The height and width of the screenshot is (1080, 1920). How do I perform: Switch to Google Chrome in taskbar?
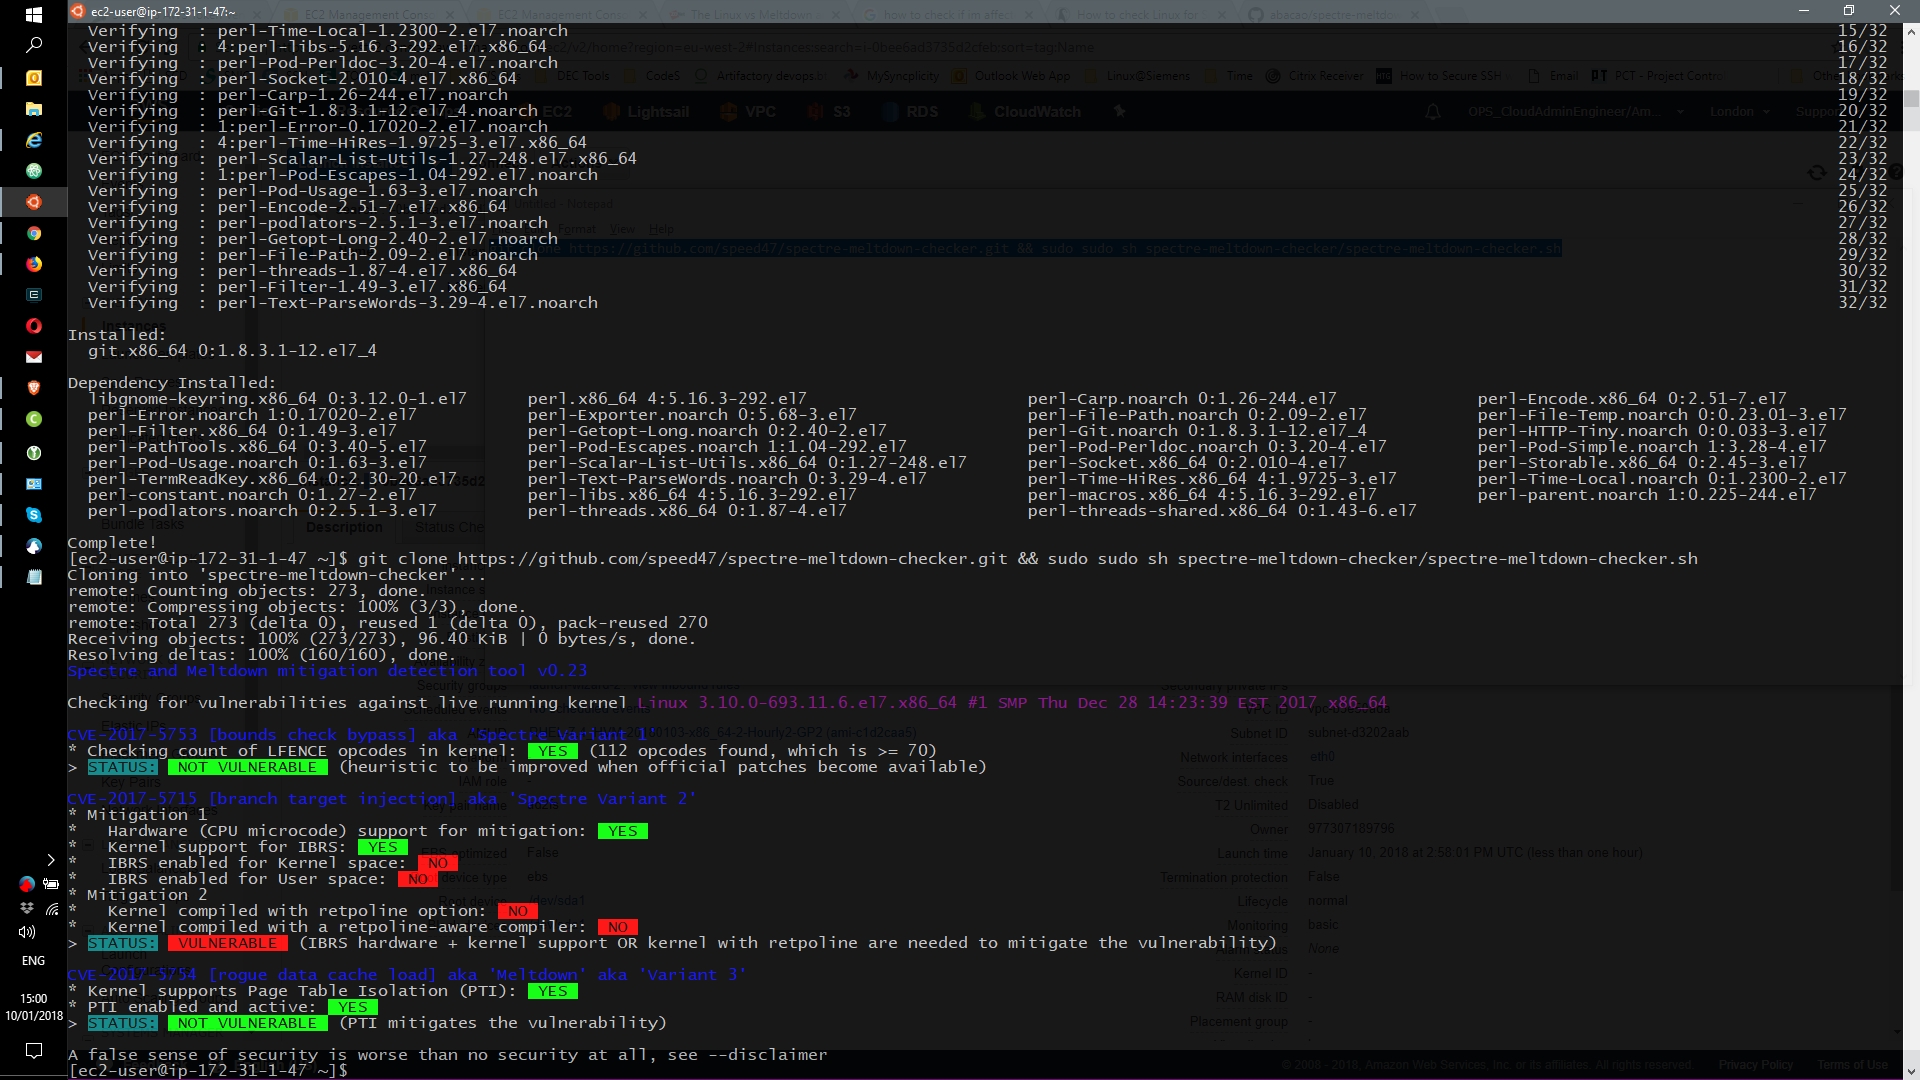(33, 233)
